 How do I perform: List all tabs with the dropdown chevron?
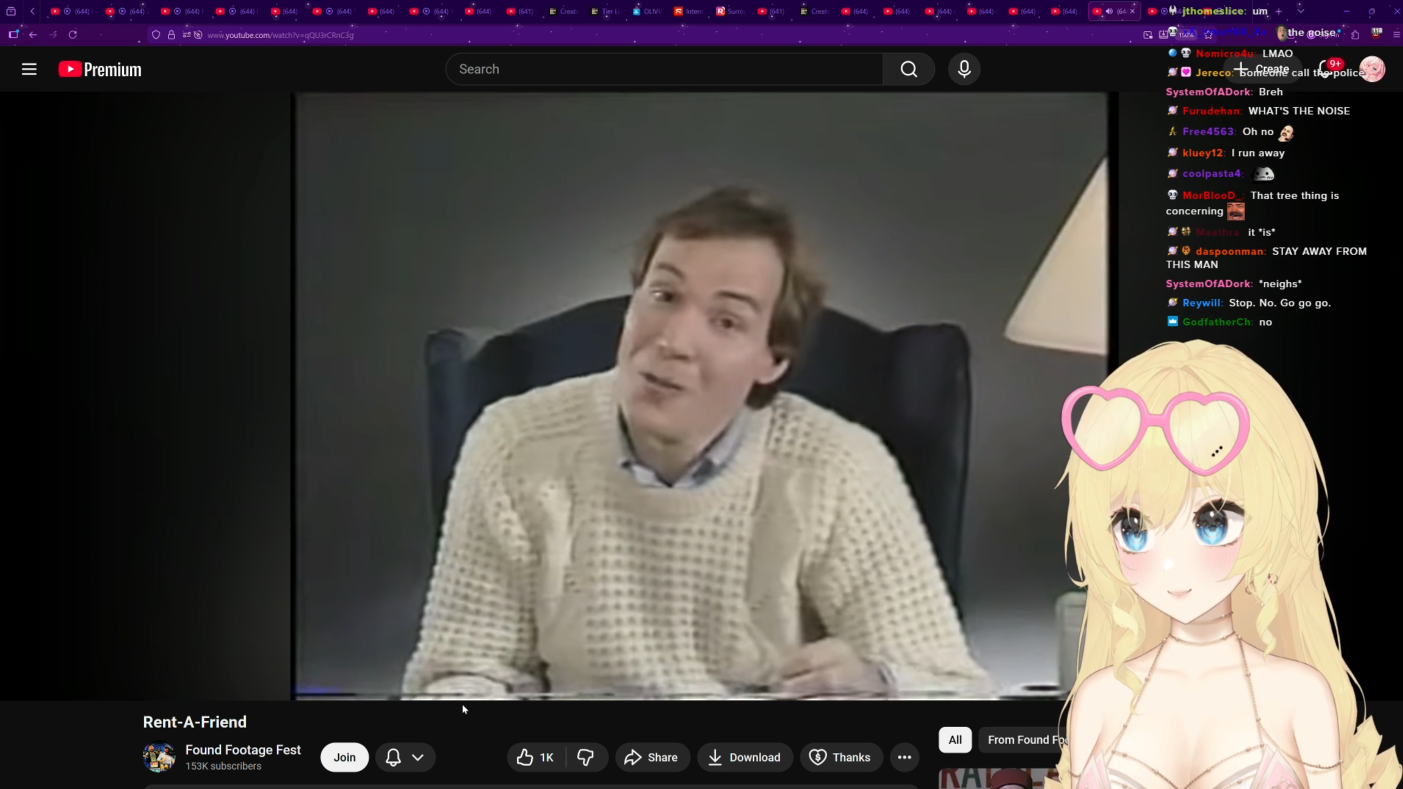point(1300,11)
